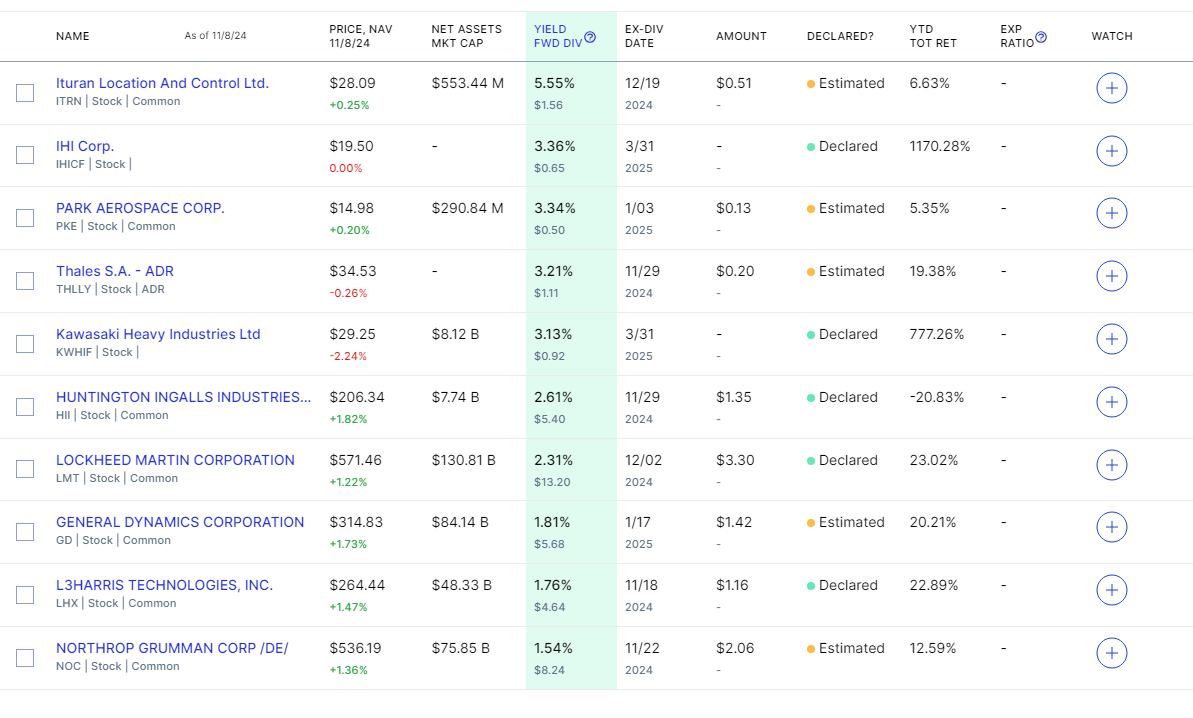Check the Park Aerospace Corp. row
Viewport: 1193px width, 718px height.
point(25,218)
